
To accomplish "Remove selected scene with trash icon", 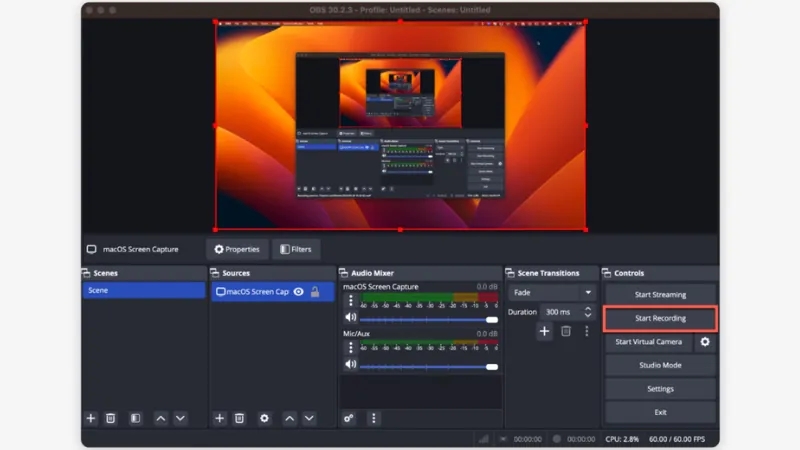I will [111, 418].
